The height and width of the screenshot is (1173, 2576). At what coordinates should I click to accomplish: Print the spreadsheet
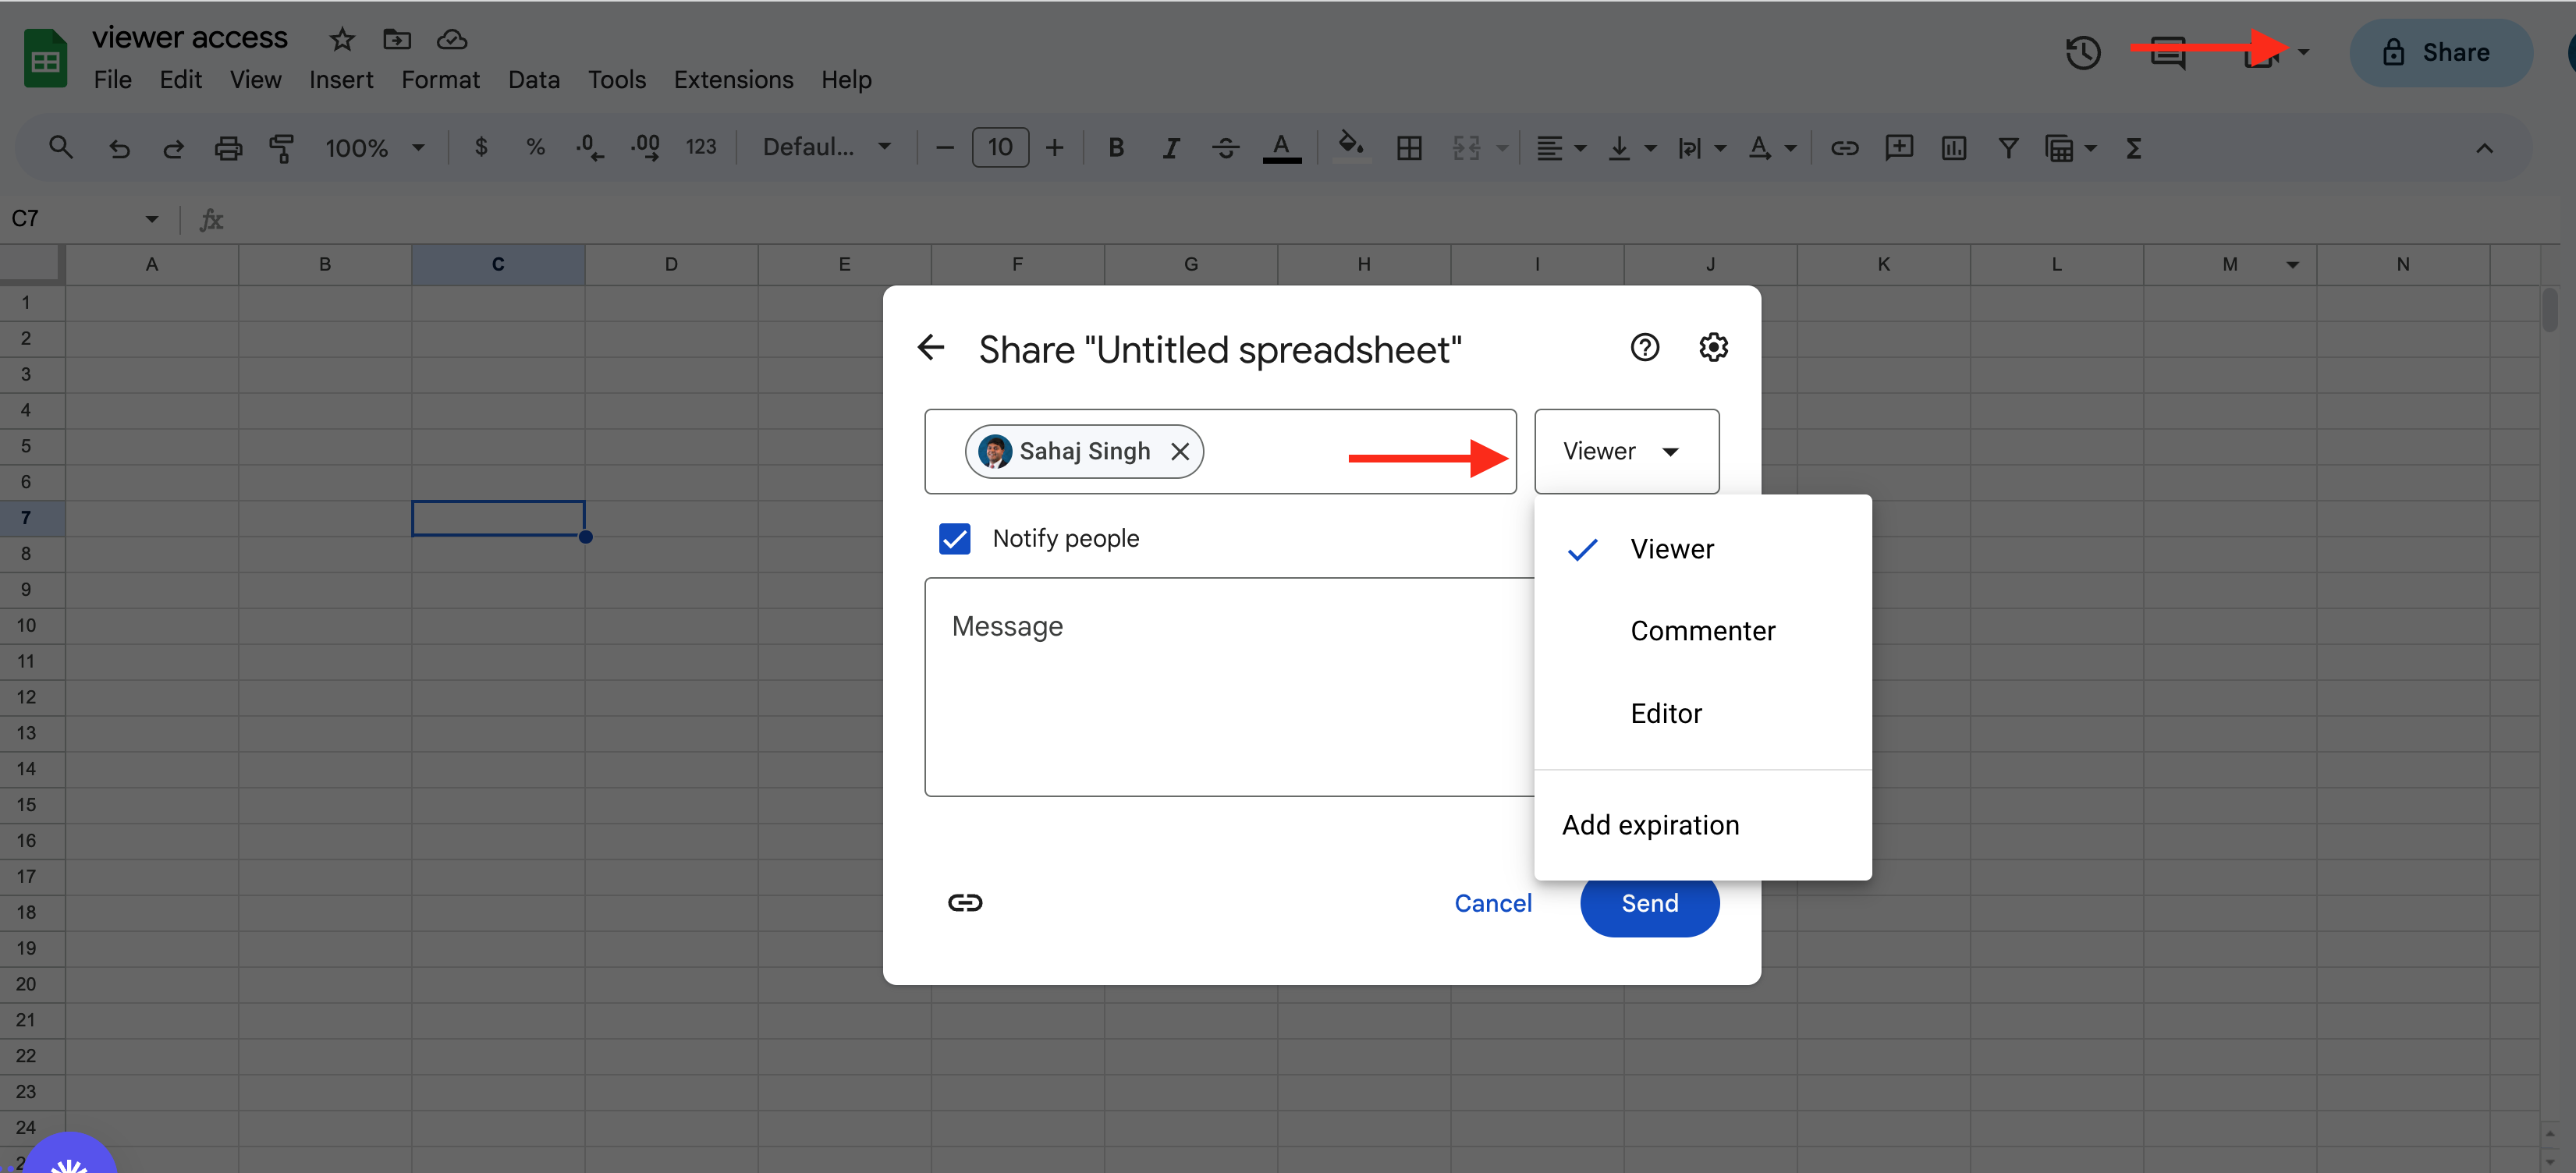point(228,148)
